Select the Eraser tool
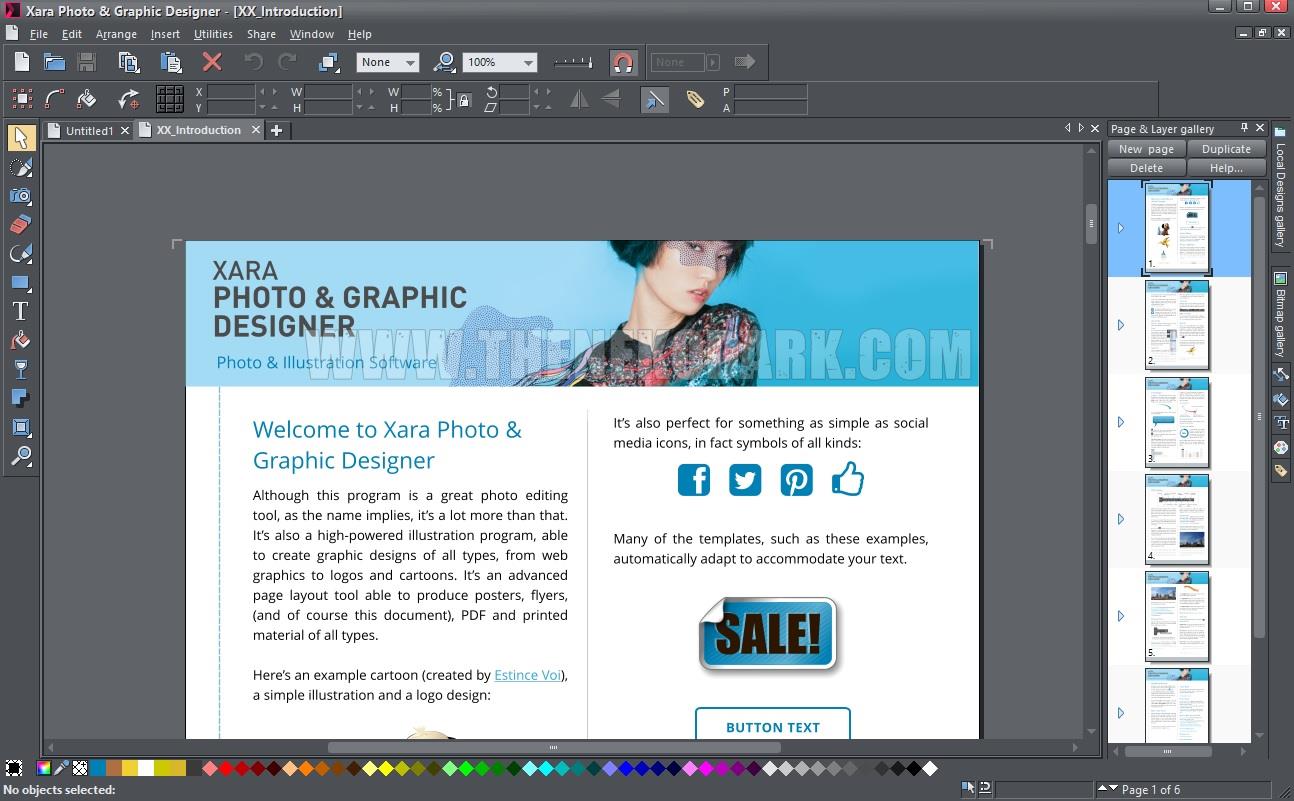Viewport: 1294px width, 801px height. (21, 224)
